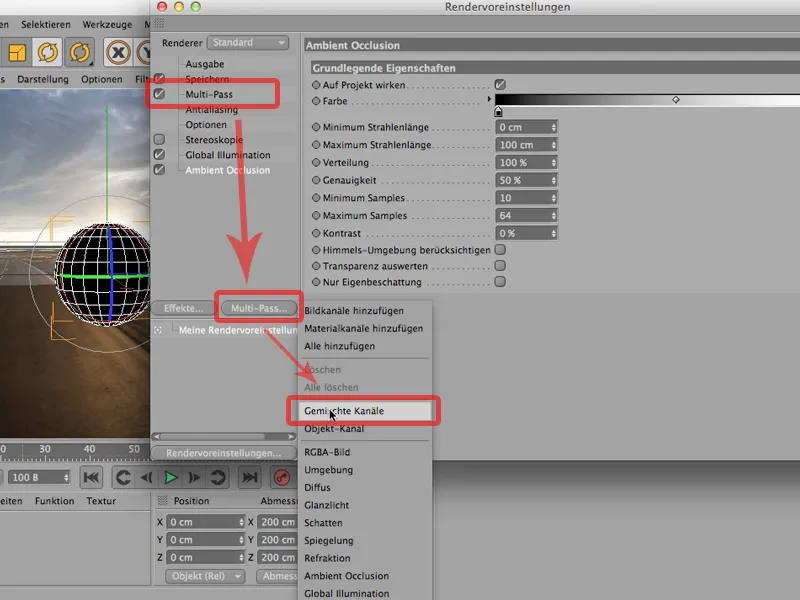The width and height of the screenshot is (800, 600).
Task: Open the Objekt (Rel) dropdown
Action: pos(205,576)
